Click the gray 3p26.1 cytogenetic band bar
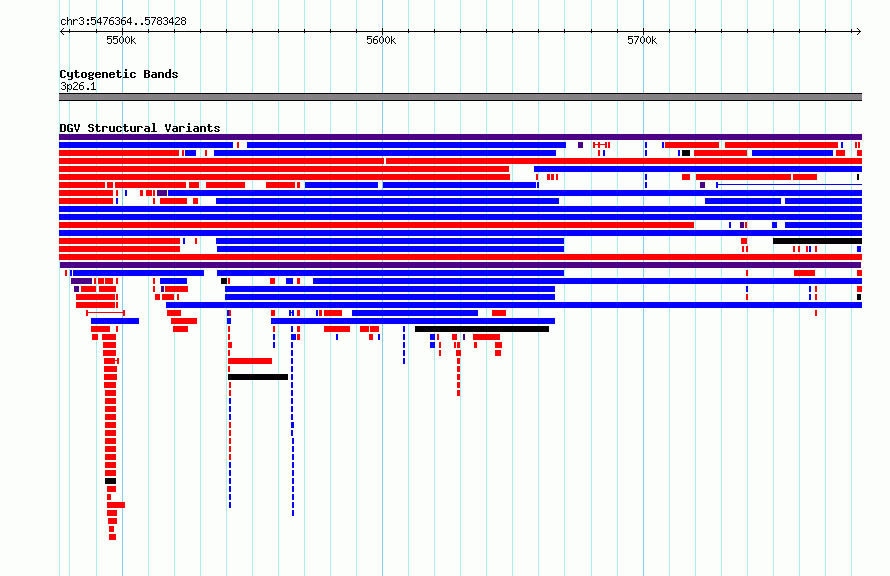The image size is (890, 576). pos(460,97)
